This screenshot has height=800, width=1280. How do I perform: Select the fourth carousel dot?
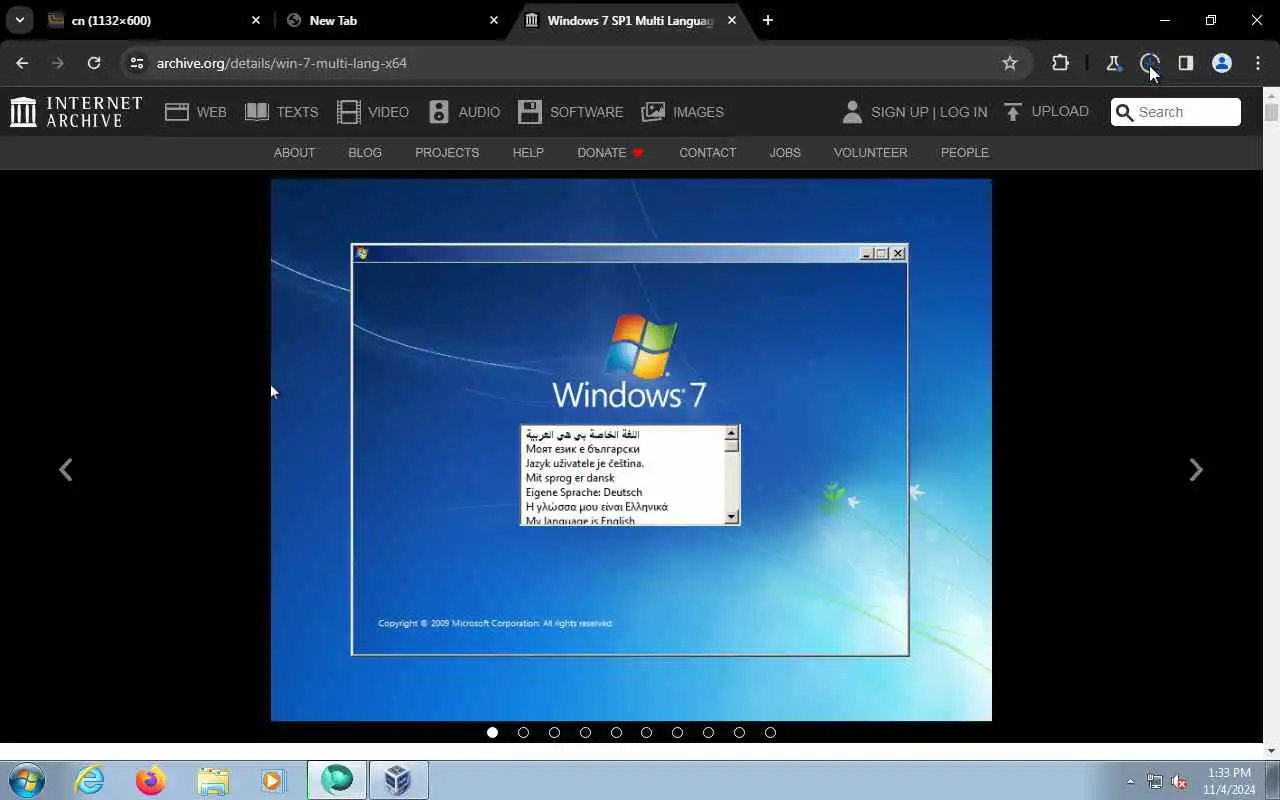pyautogui.click(x=585, y=732)
